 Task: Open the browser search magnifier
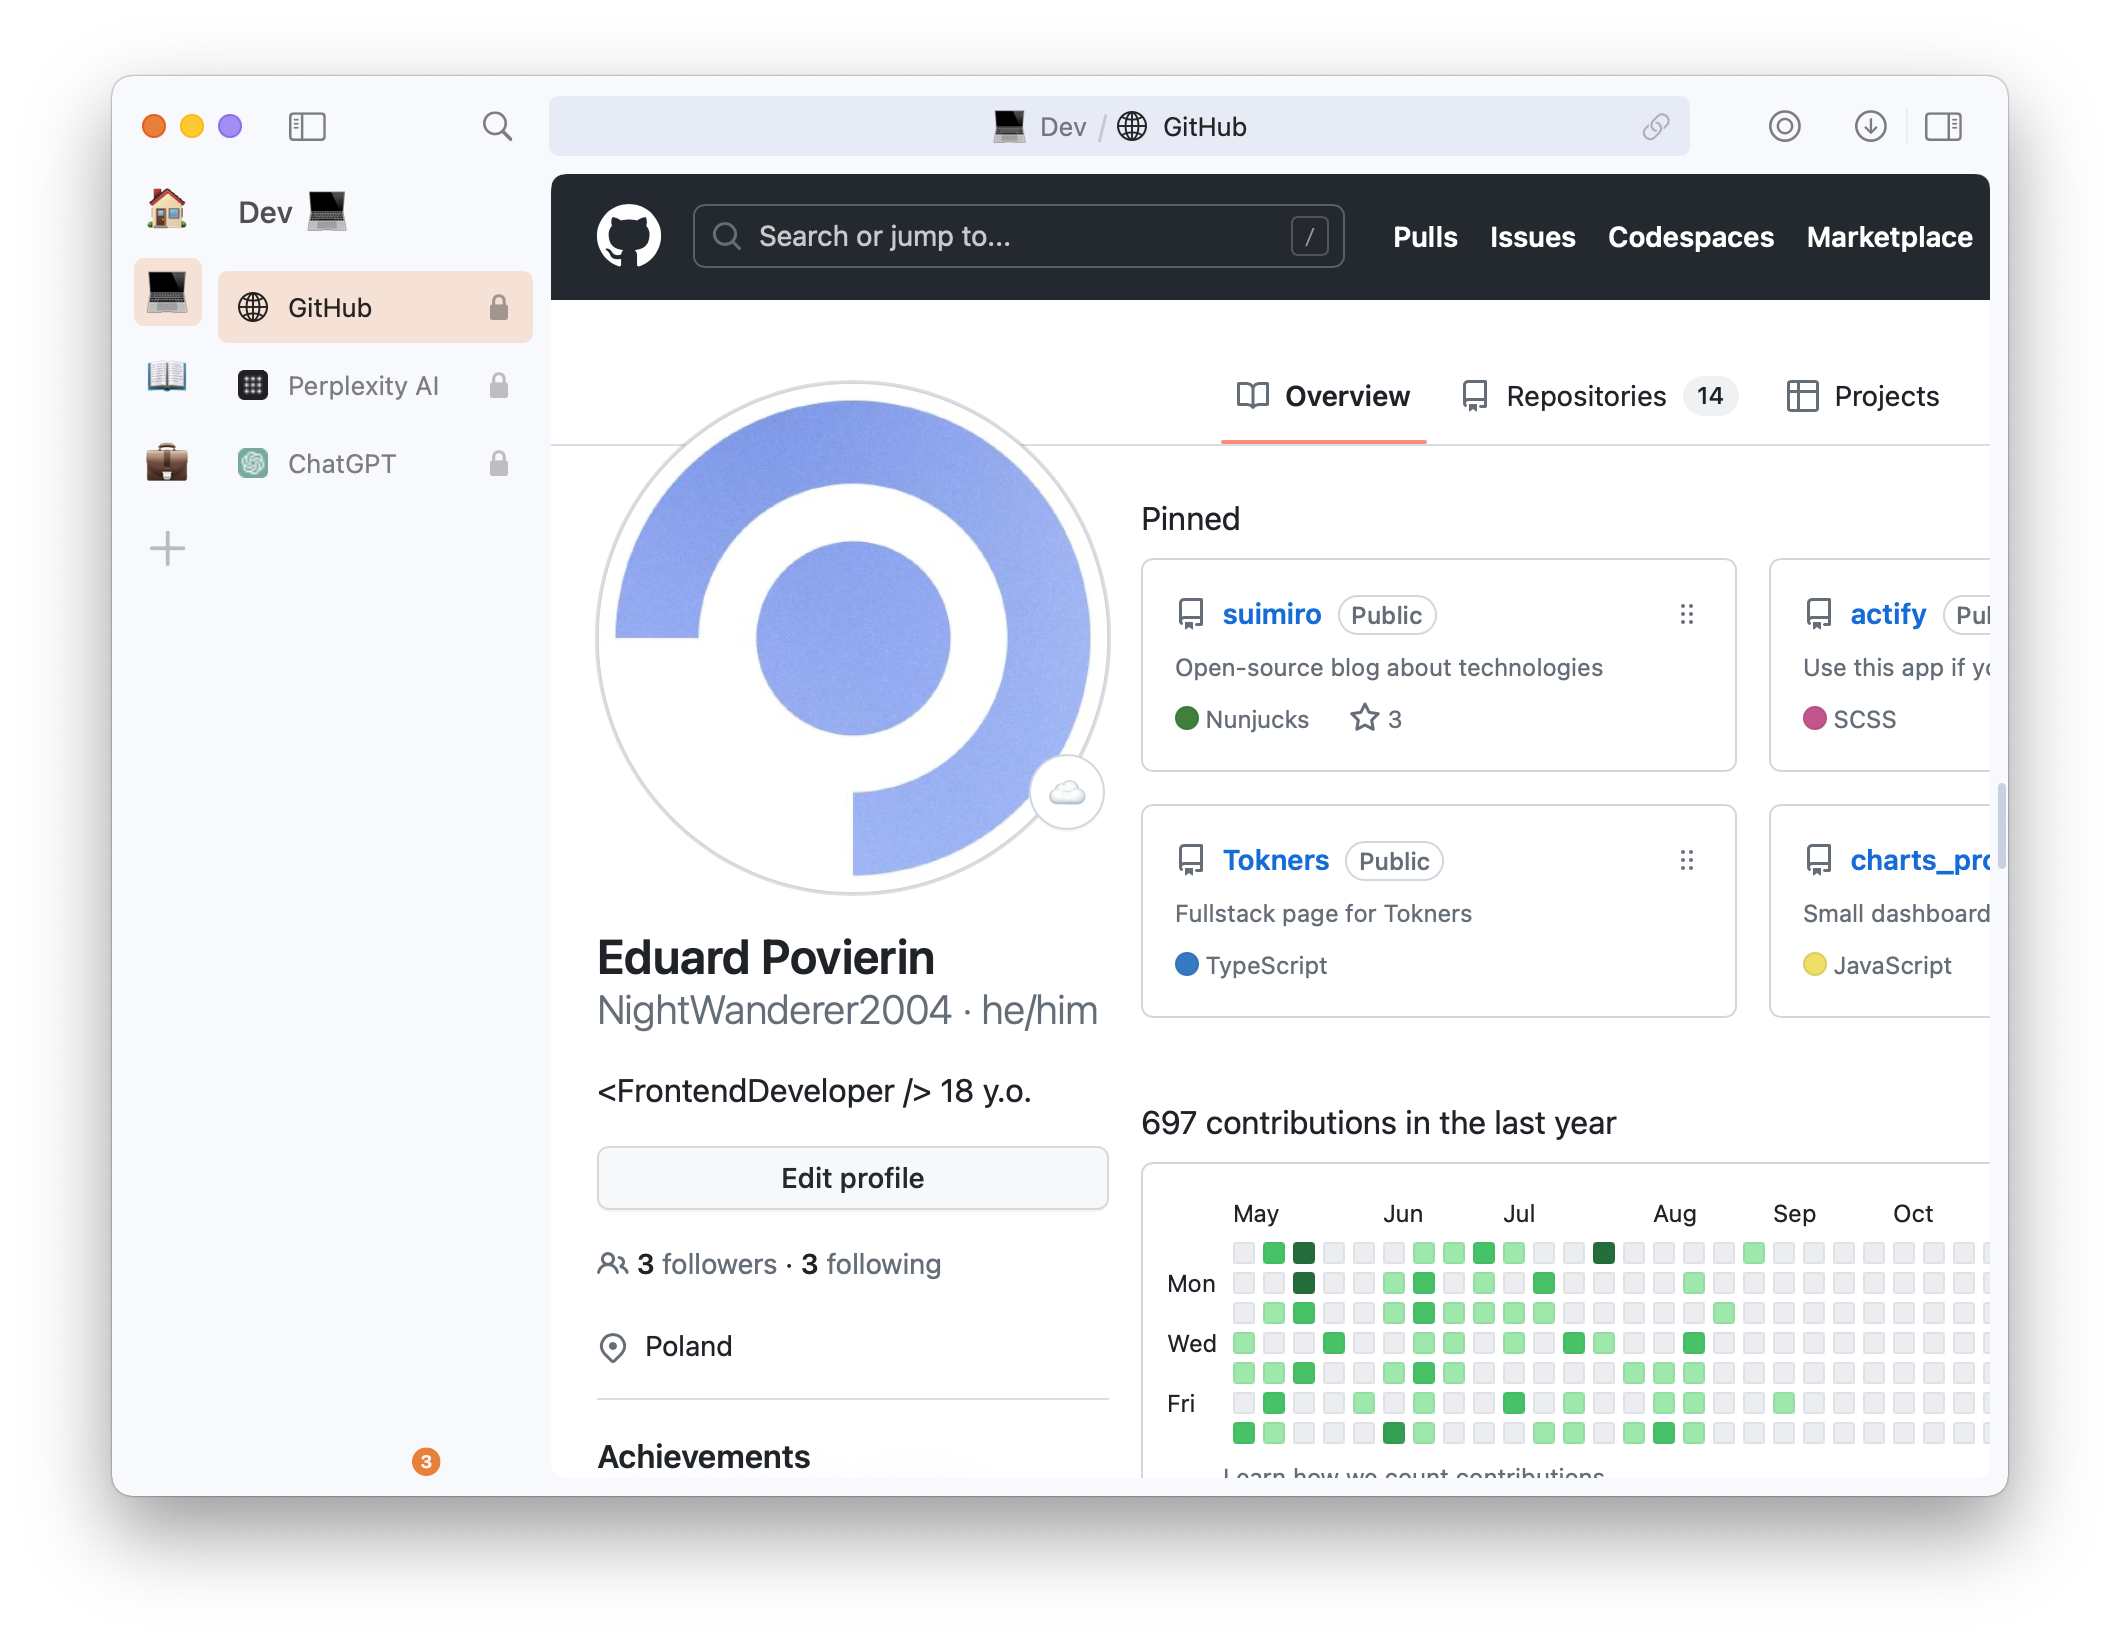497,127
